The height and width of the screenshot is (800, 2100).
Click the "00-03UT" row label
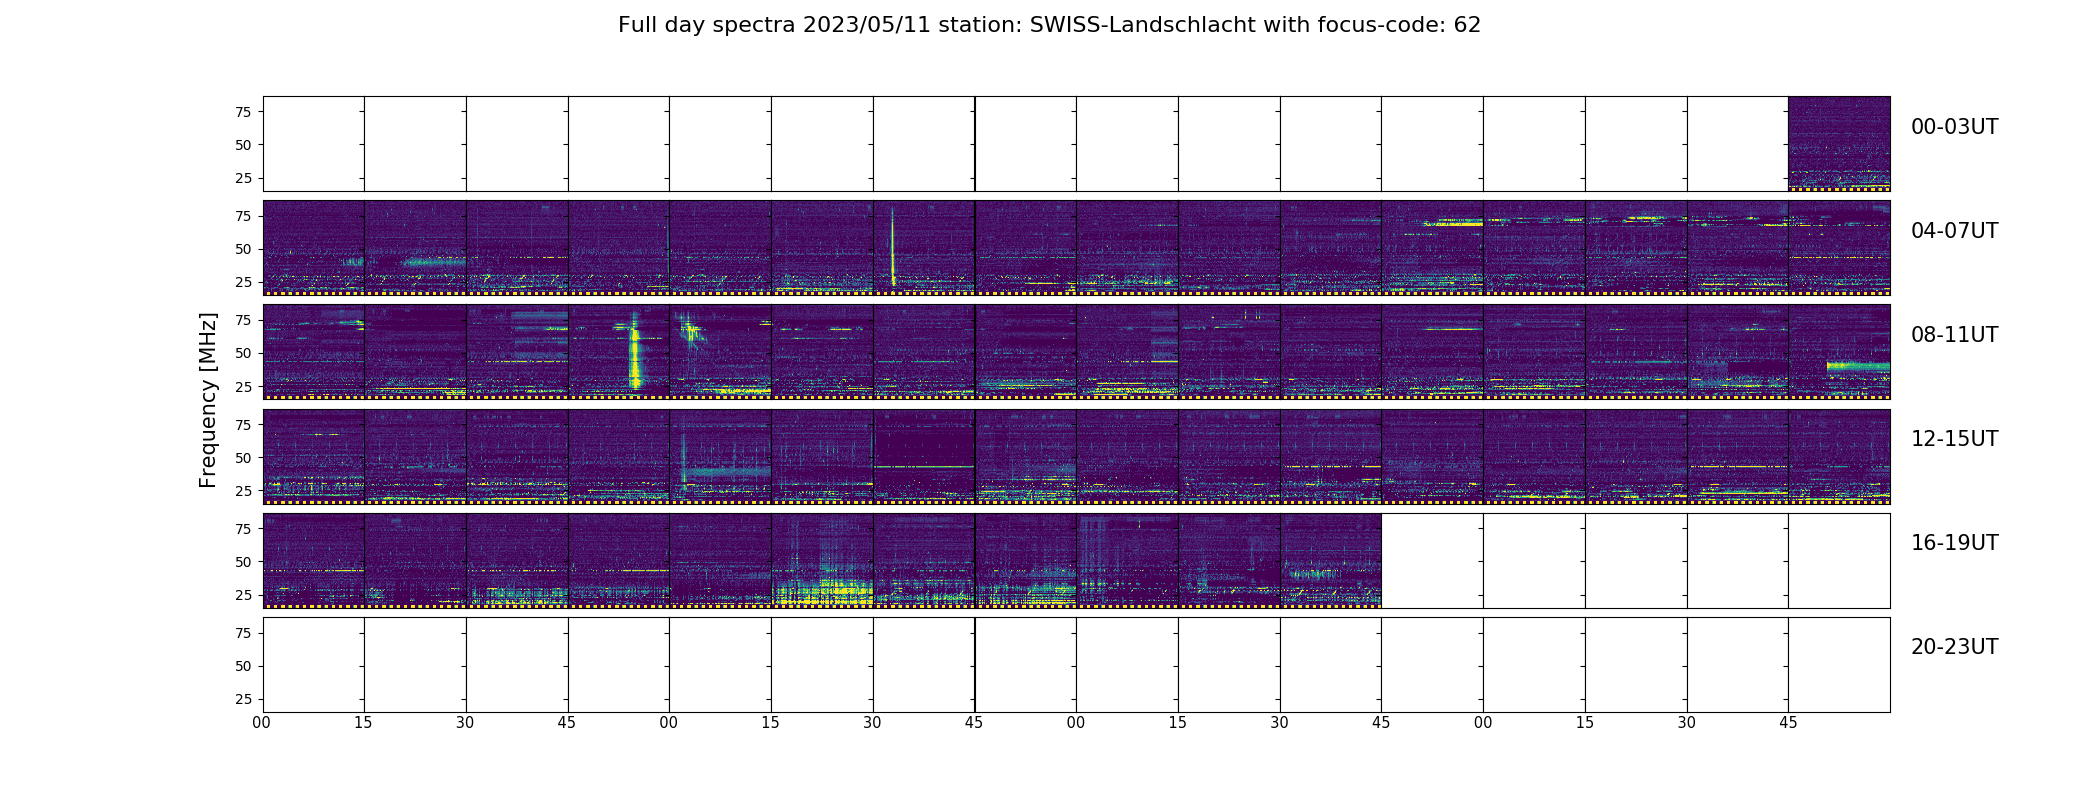pyautogui.click(x=1954, y=127)
